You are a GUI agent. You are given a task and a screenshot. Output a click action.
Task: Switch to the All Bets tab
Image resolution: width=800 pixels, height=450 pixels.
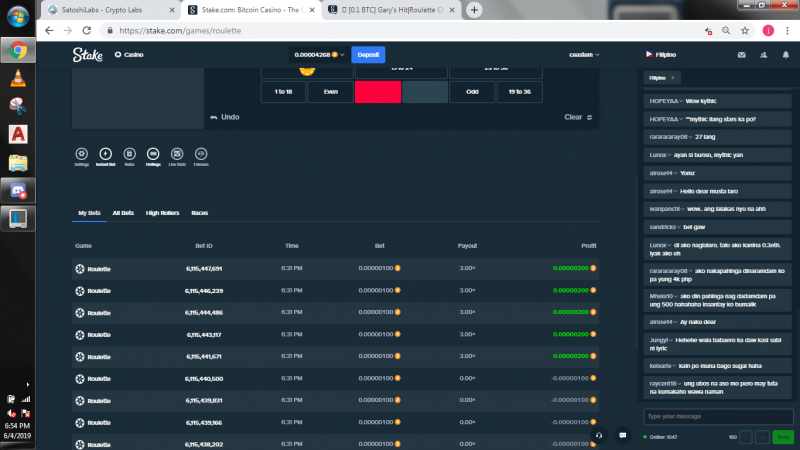(x=123, y=213)
